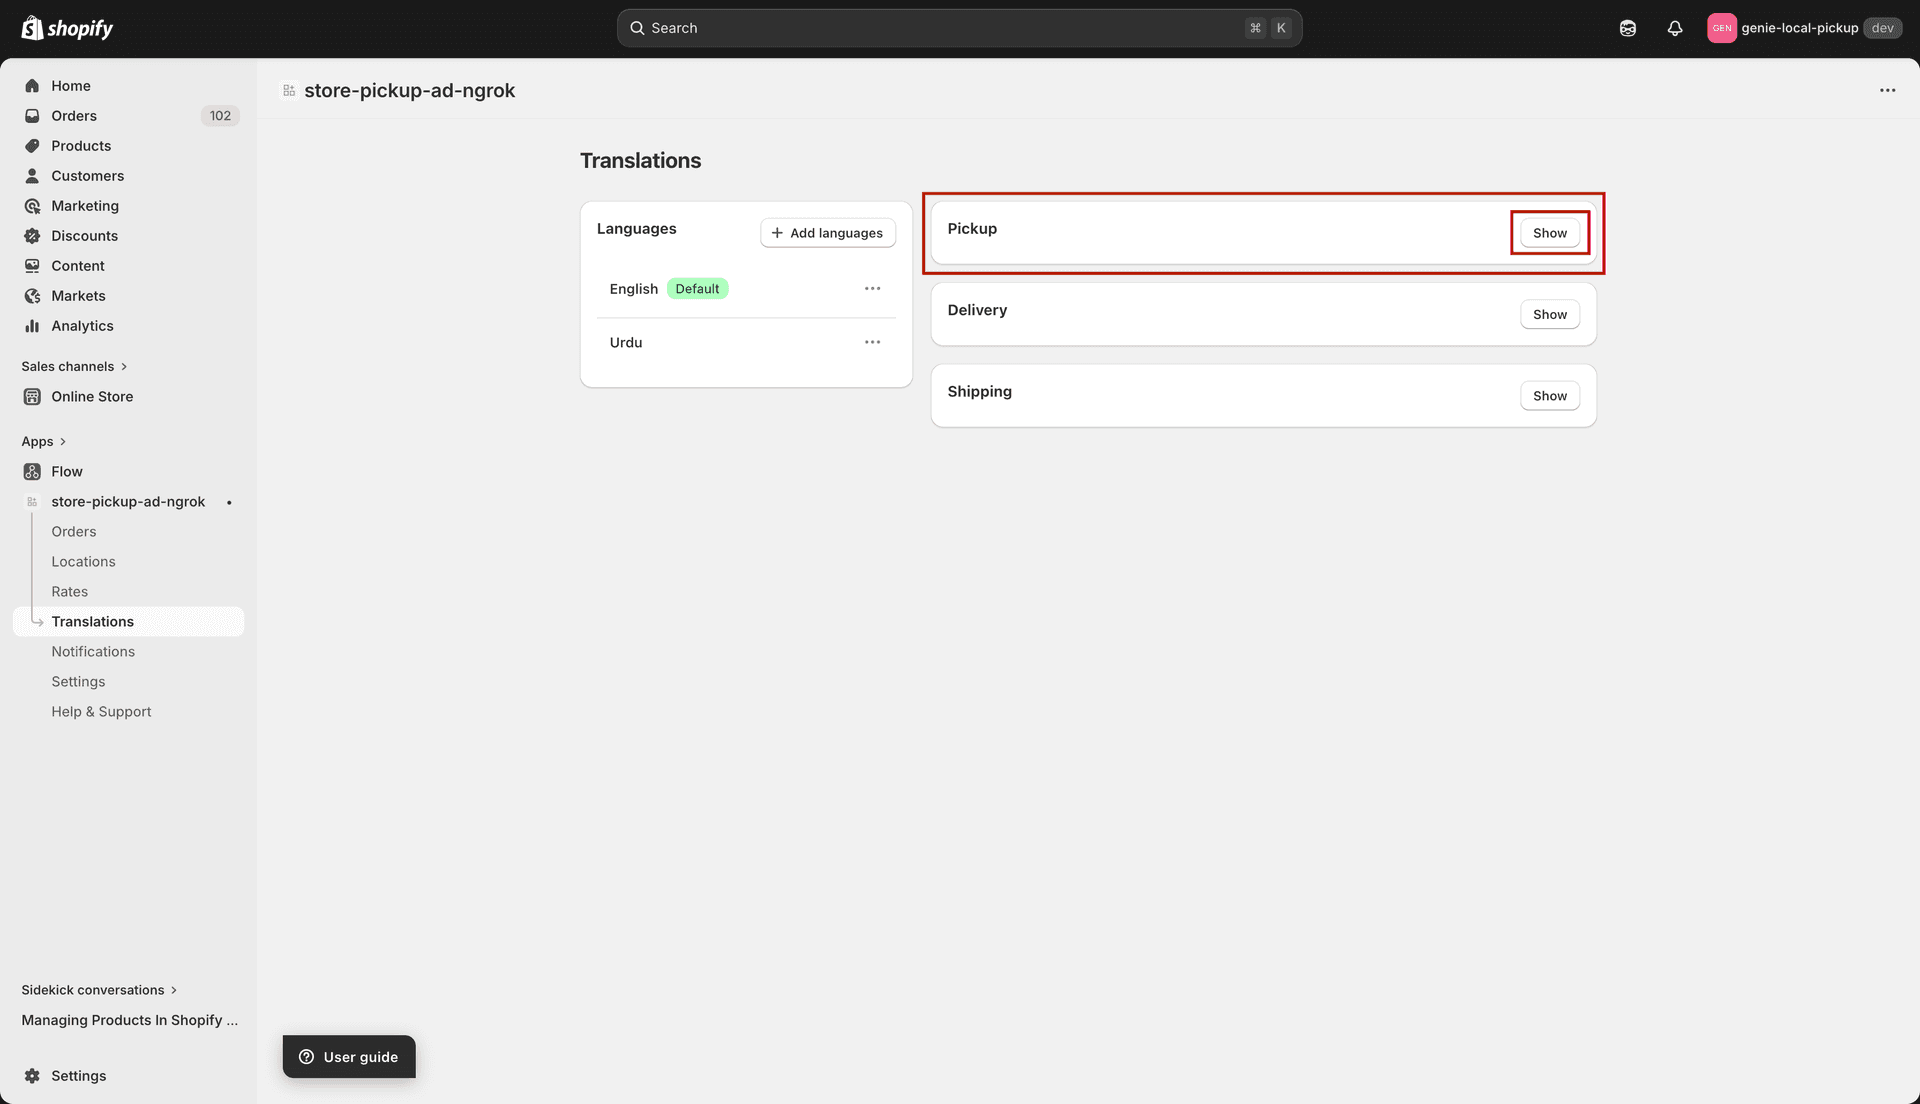This screenshot has width=1920, height=1104.
Task: Show the Pickup translations
Action: (x=1549, y=232)
